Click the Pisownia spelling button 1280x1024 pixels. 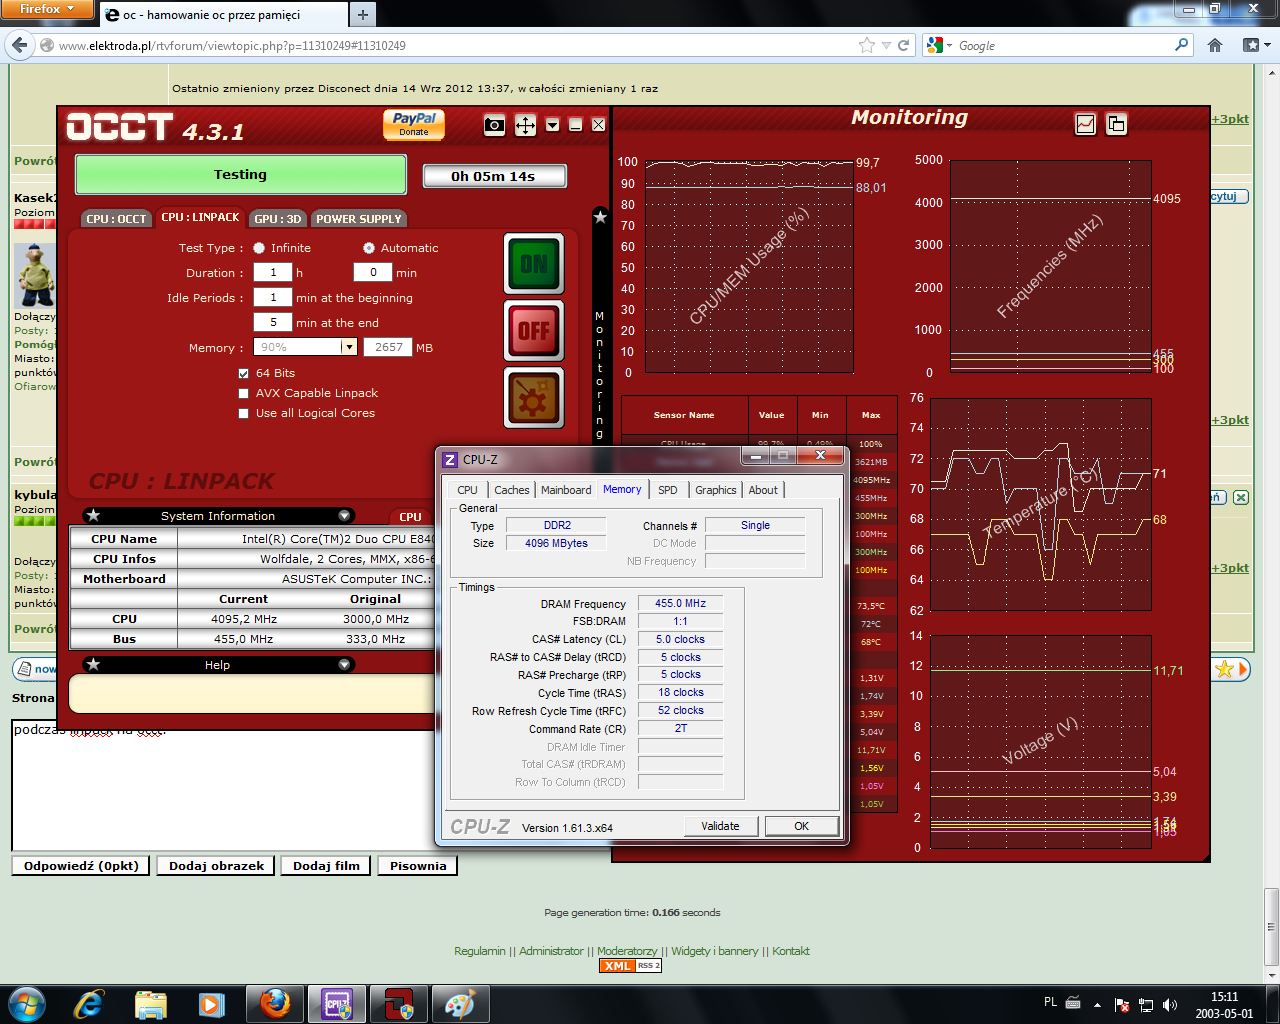418,866
